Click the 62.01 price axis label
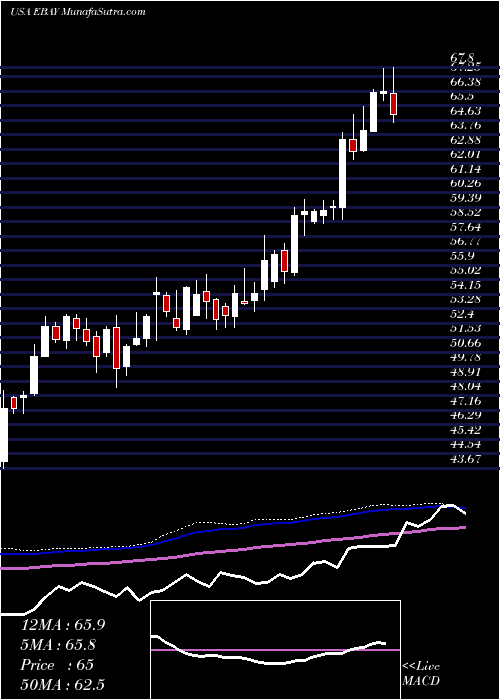This screenshot has width=500, height=700. 466,154
